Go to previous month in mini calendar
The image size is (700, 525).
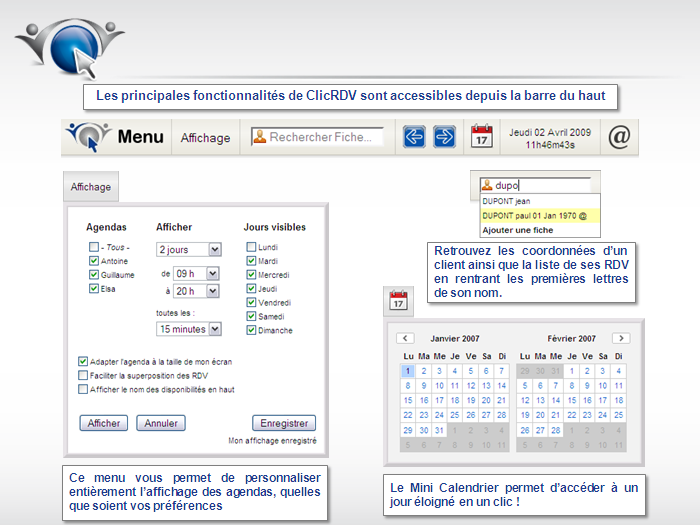(x=405, y=338)
